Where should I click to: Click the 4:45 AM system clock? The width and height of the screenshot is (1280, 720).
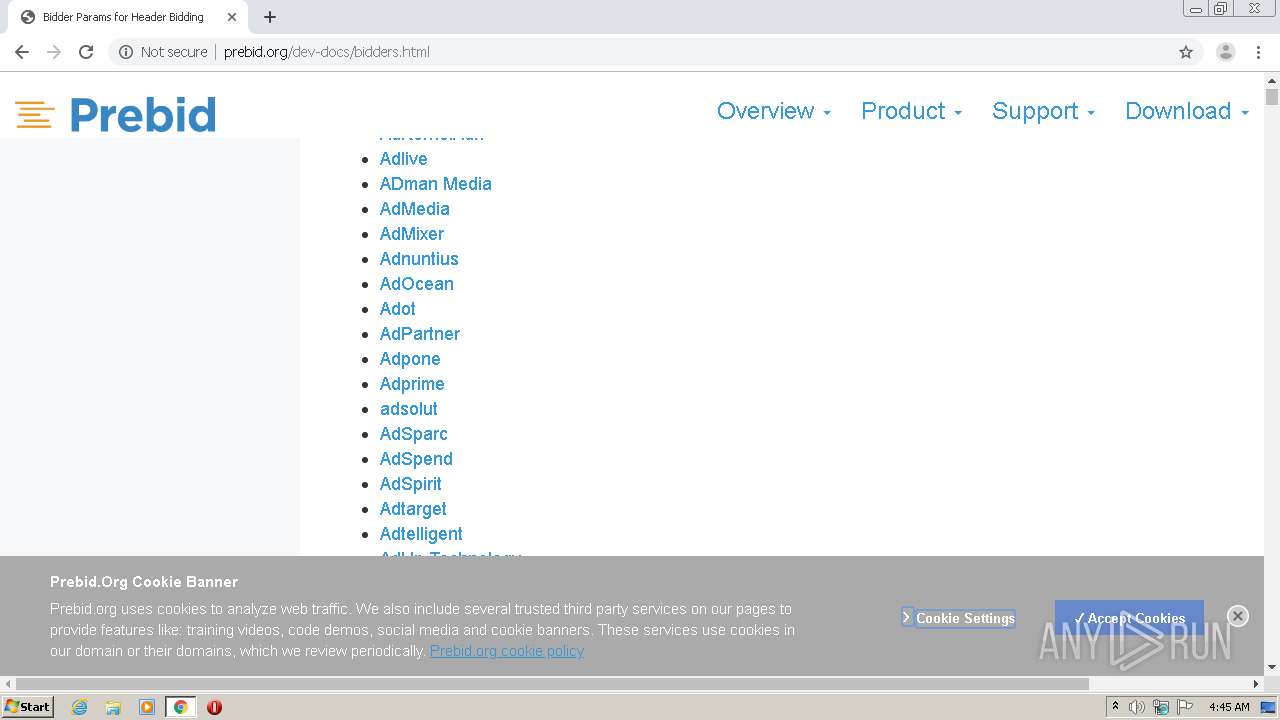tap(1229, 707)
